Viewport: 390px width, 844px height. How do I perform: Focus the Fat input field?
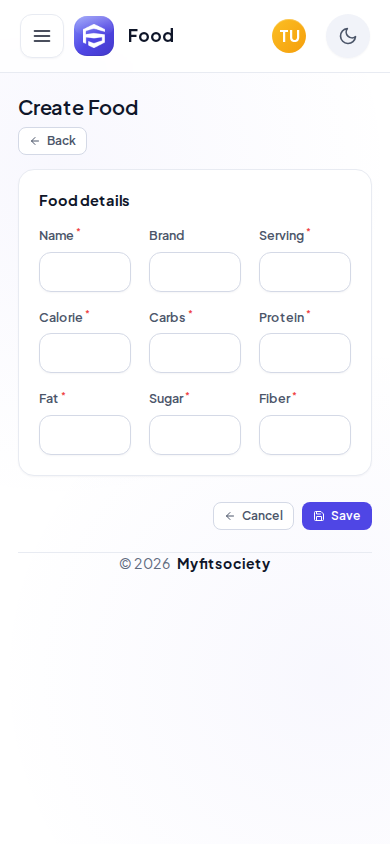(85, 435)
